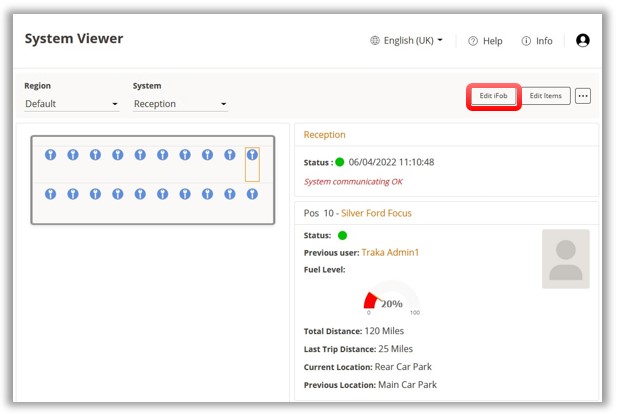This screenshot has width=617, height=414.
Task: Select the highlighted key fob in position 10
Action: [252, 155]
